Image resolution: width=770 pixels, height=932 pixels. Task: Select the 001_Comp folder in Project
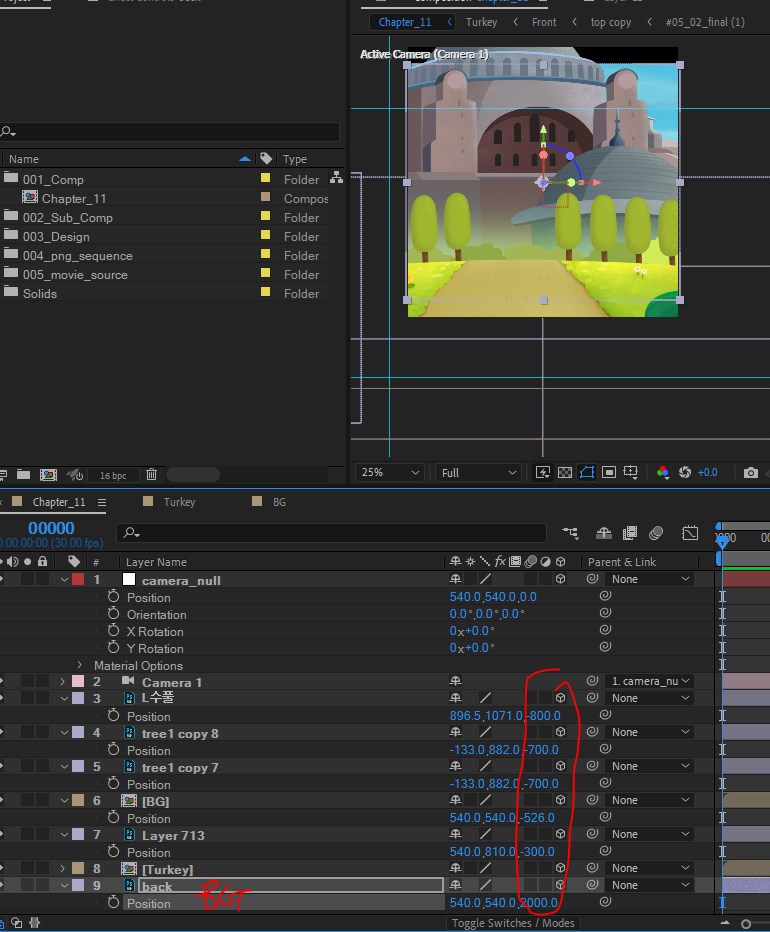[53, 180]
